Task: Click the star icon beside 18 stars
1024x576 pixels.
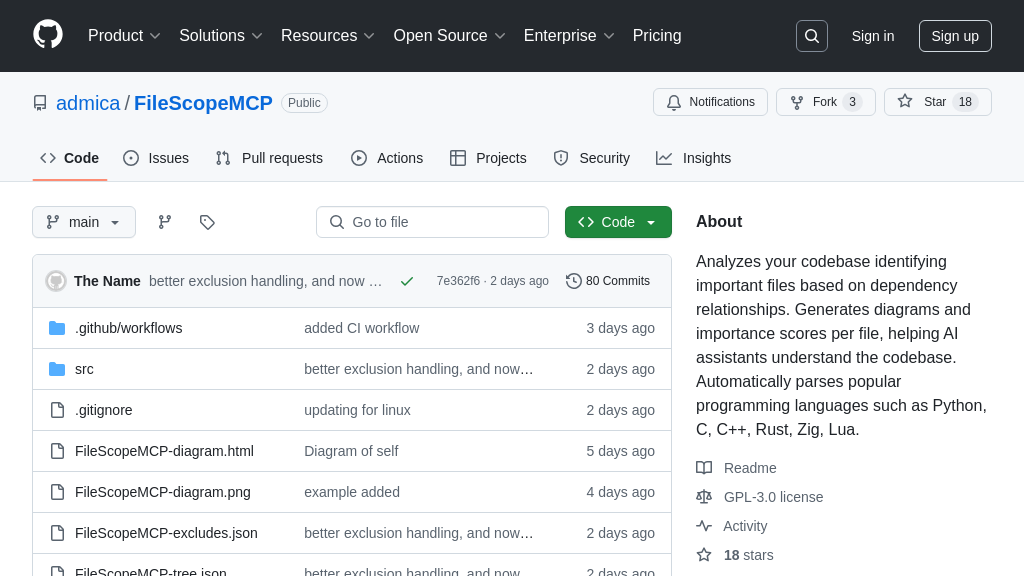Action: (704, 555)
